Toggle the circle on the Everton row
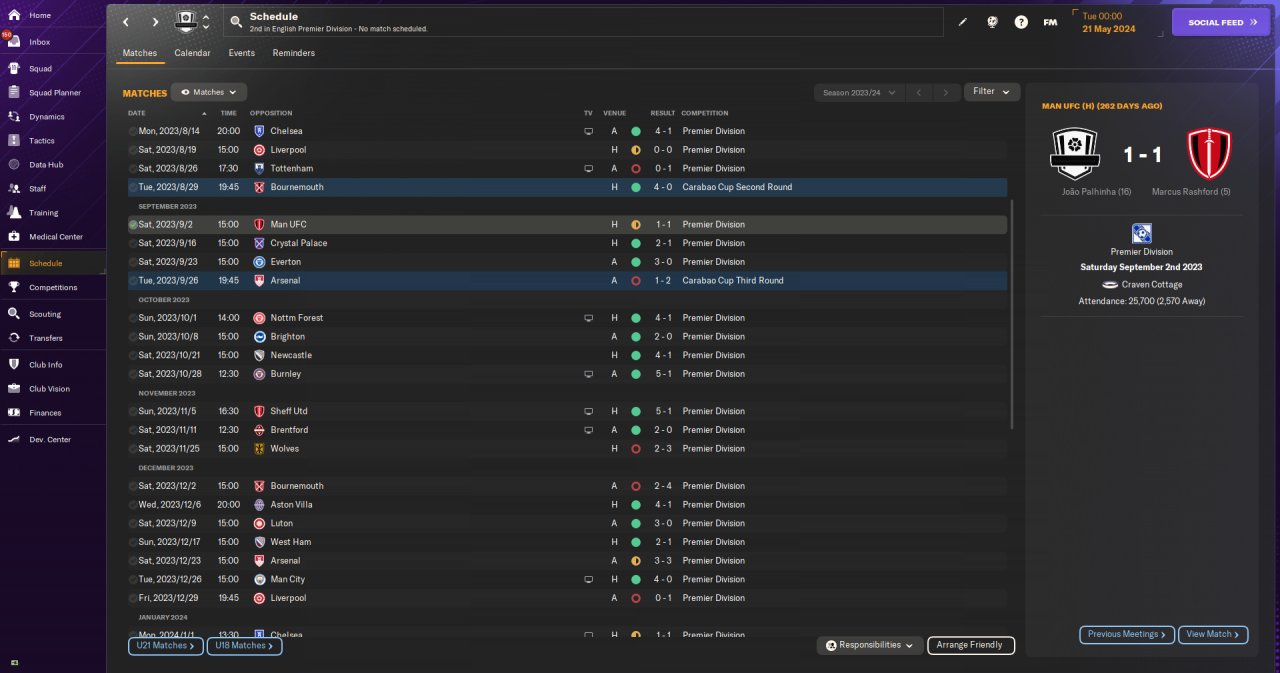The width and height of the screenshot is (1280, 673). pos(133,262)
